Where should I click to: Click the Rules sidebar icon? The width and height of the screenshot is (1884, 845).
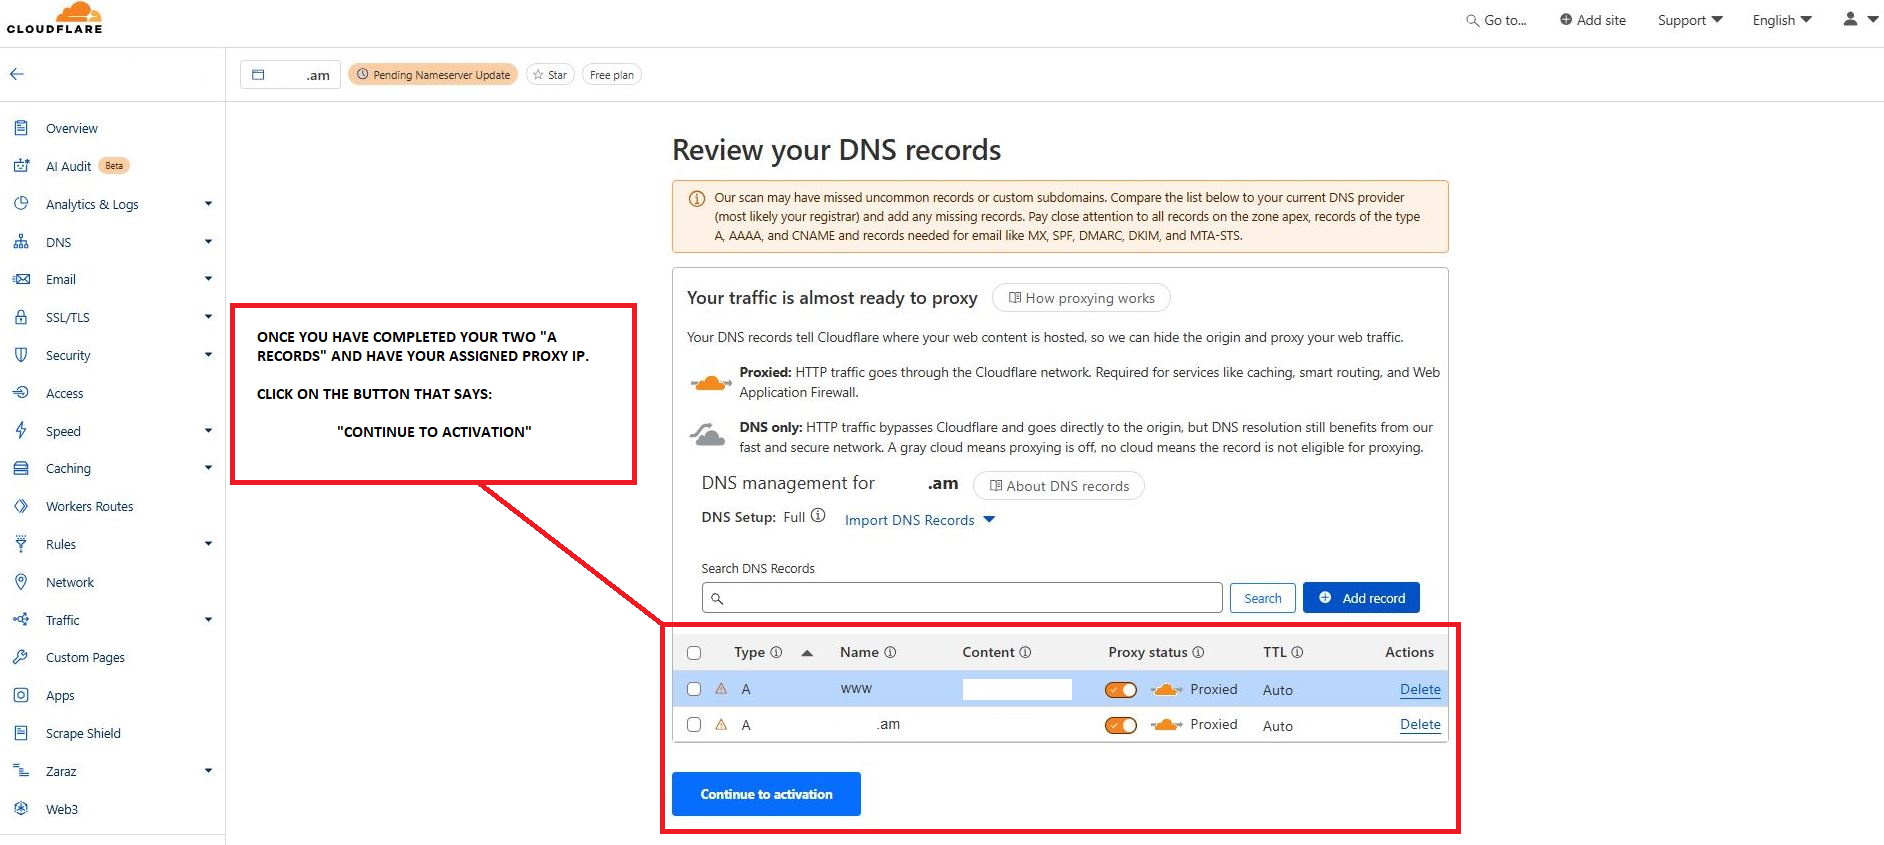pos(21,544)
